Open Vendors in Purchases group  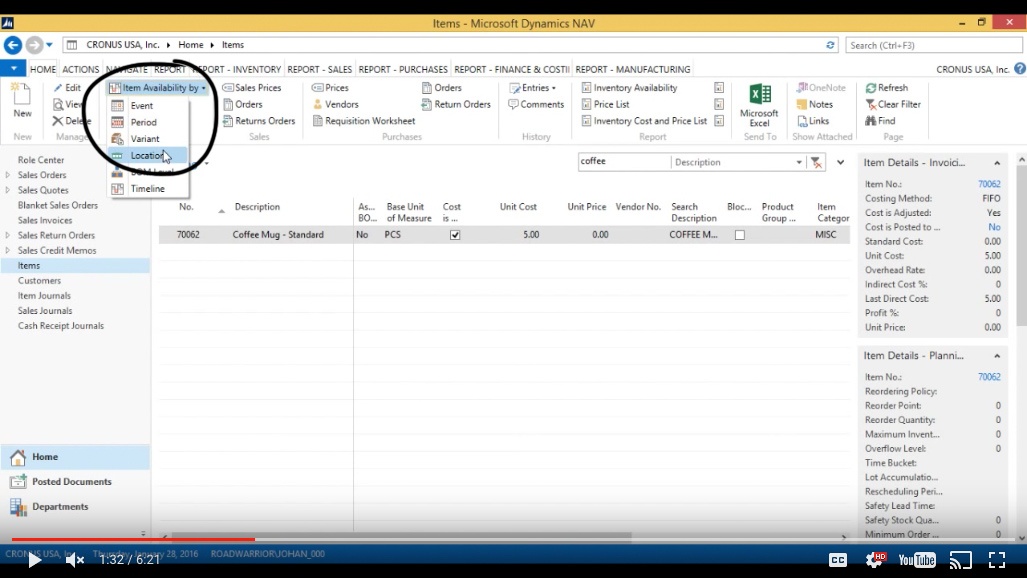(335, 104)
